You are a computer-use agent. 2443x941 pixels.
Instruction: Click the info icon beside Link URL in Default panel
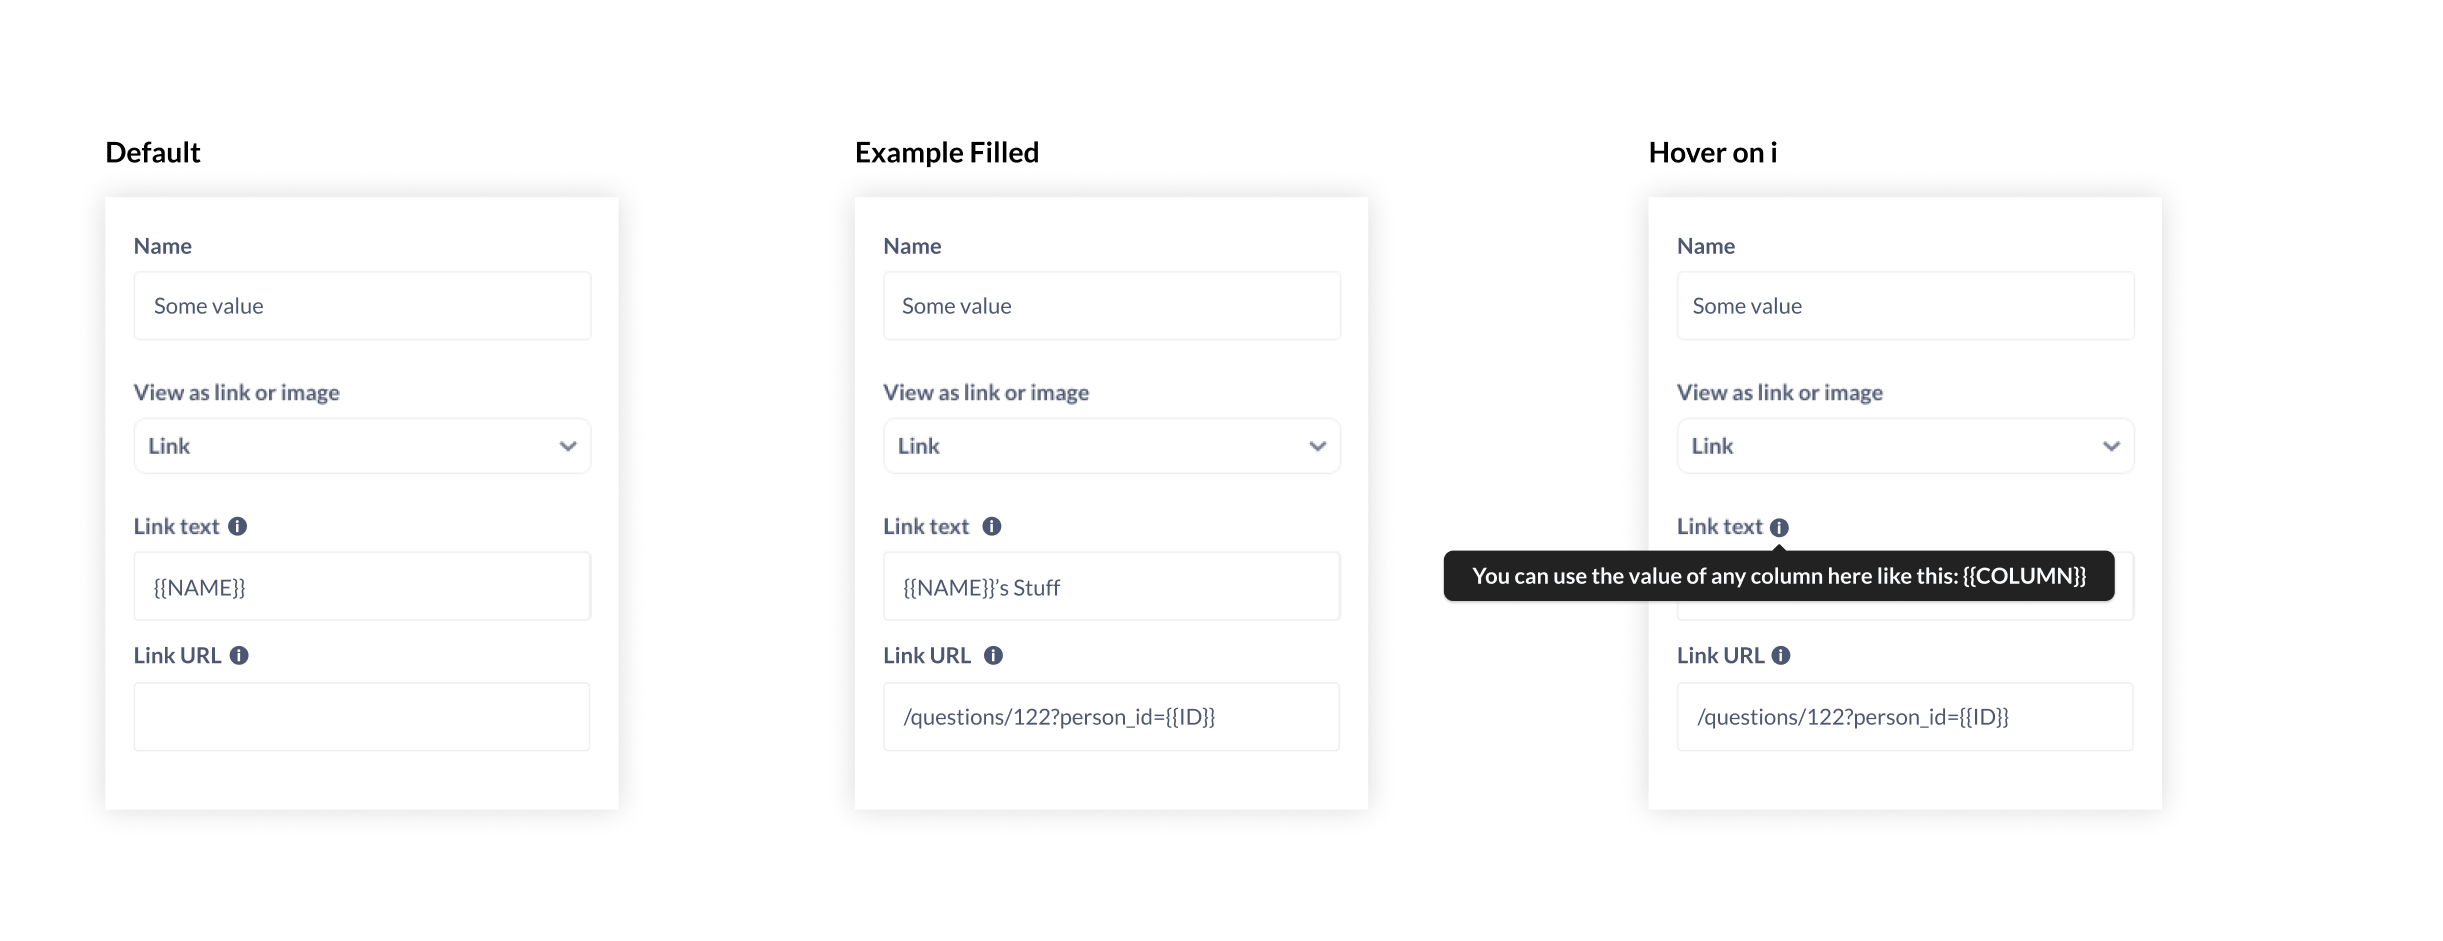coord(238,655)
